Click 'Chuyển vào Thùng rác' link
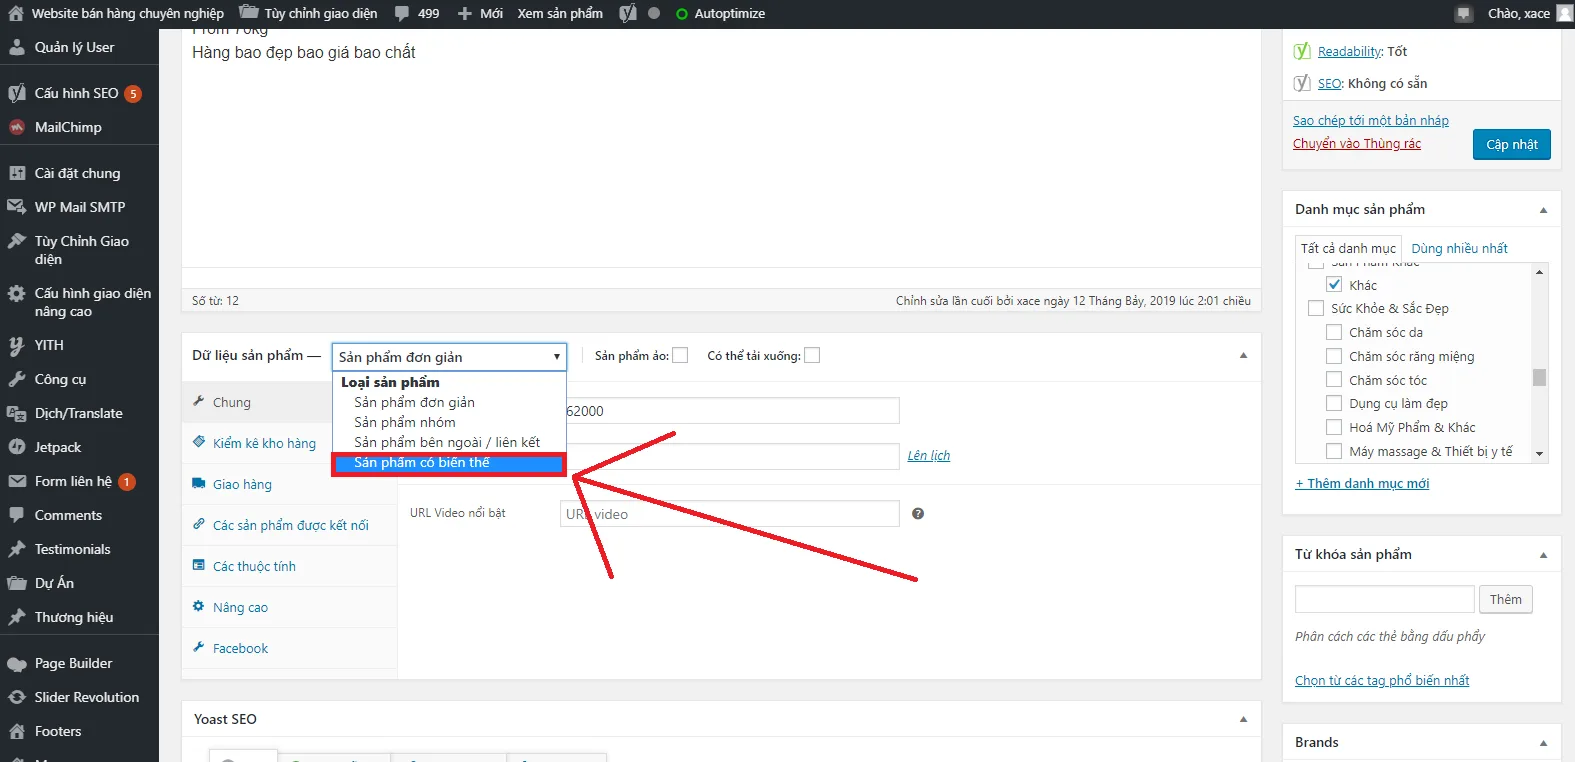Screen dimensions: 1575x762 pyautogui.click(x=1356, y=144)
